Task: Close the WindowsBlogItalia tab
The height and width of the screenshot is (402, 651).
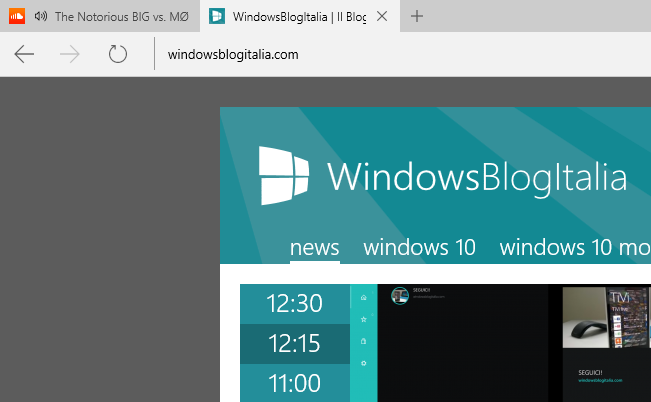Action: pyautogui.click(x=382, y=16)
